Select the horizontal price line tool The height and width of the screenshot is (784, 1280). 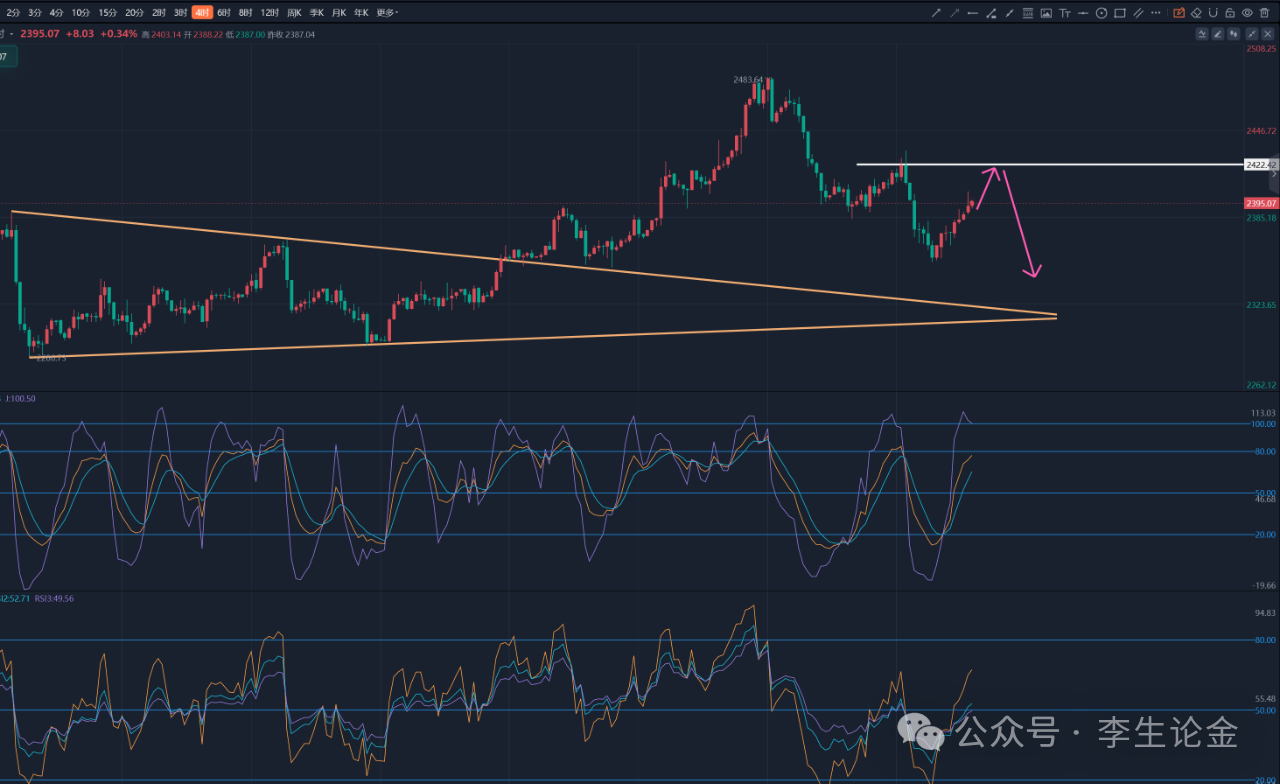1083,13
